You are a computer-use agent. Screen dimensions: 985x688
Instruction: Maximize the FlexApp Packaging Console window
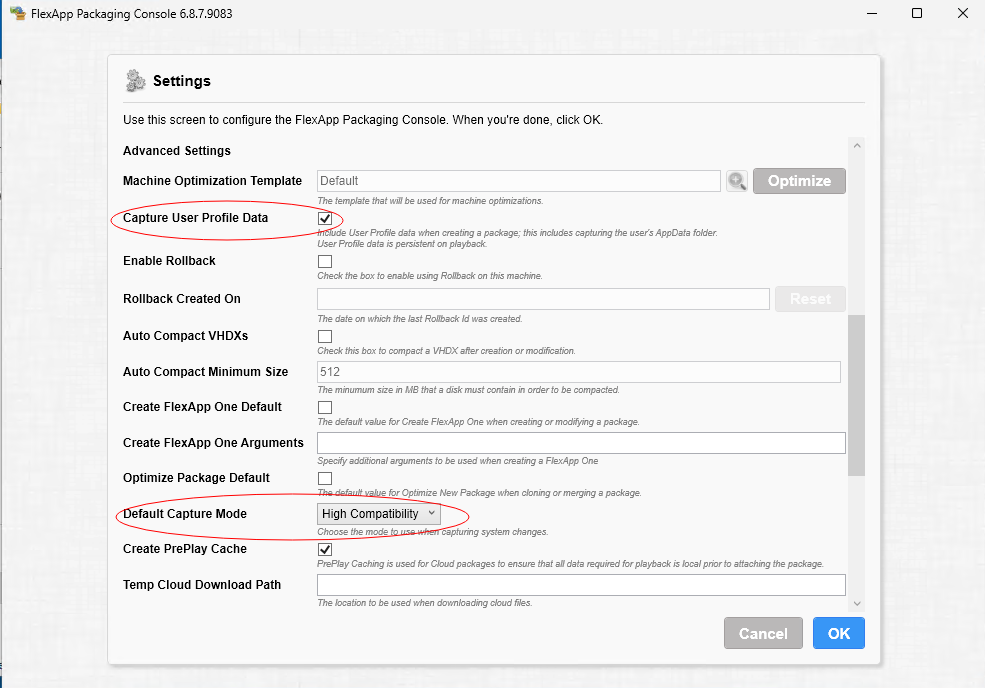(x=917, y=13)
